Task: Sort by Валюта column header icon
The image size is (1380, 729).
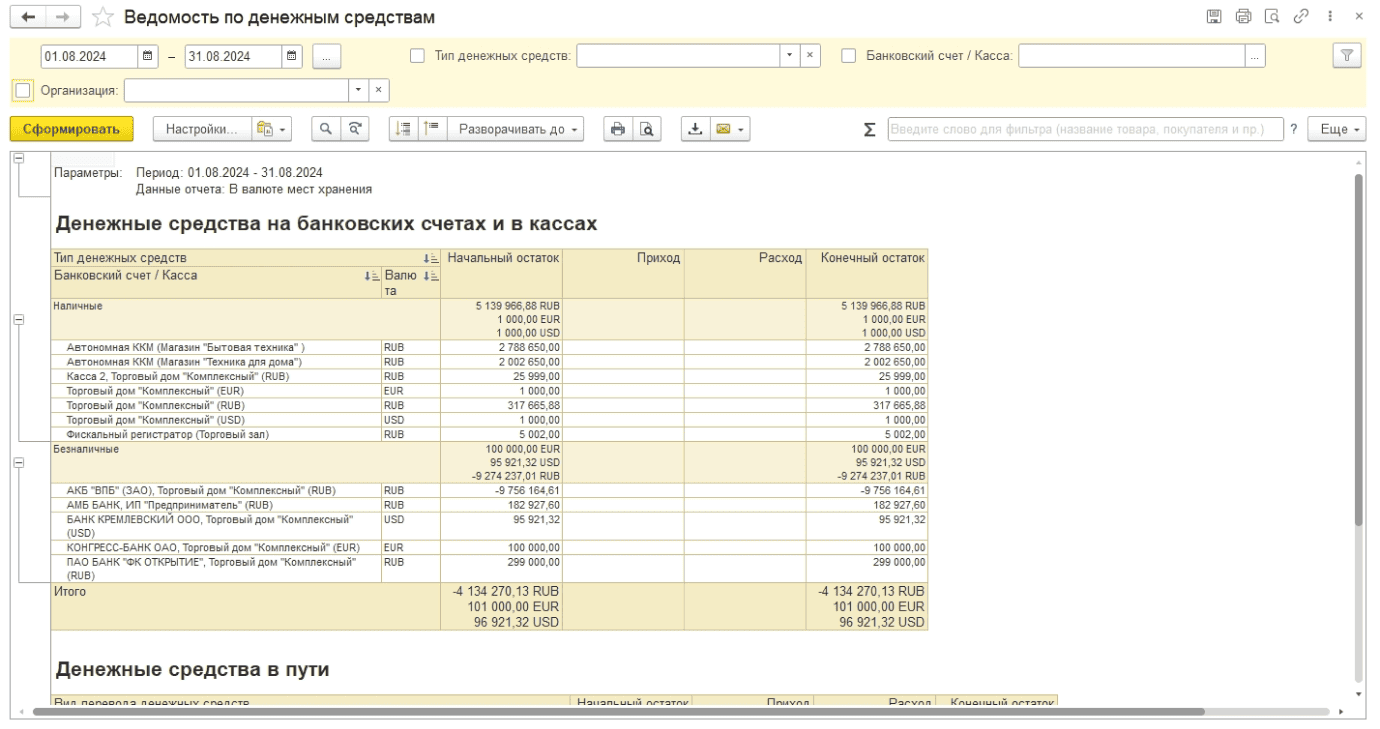Action: pos(431,276)
